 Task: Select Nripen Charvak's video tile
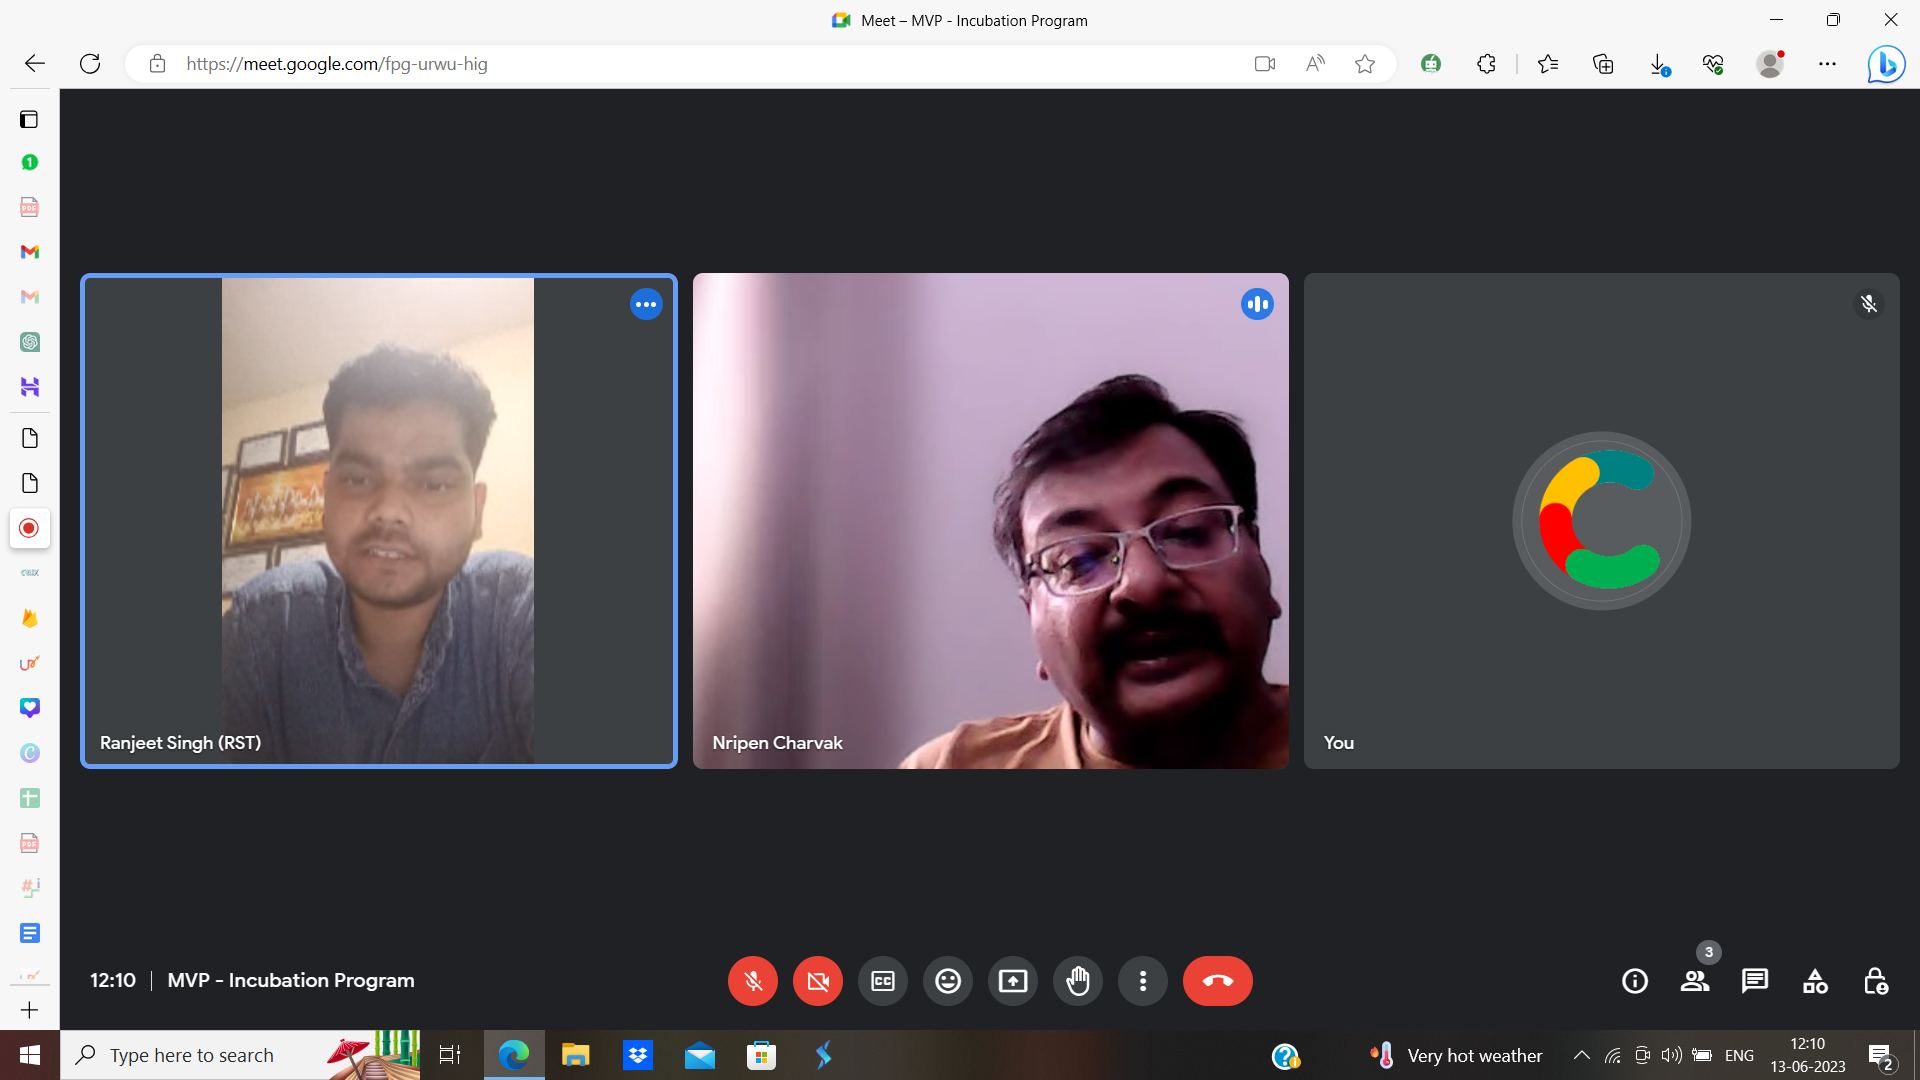tap(990, 520)
